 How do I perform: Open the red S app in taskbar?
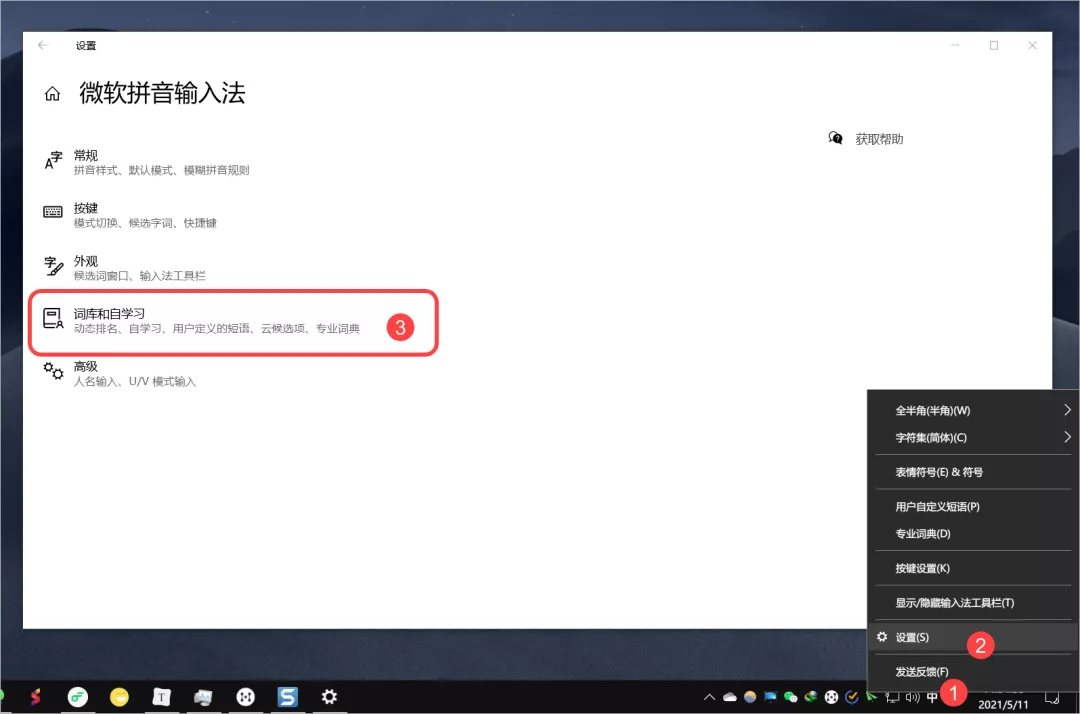(x=34, y=697)
